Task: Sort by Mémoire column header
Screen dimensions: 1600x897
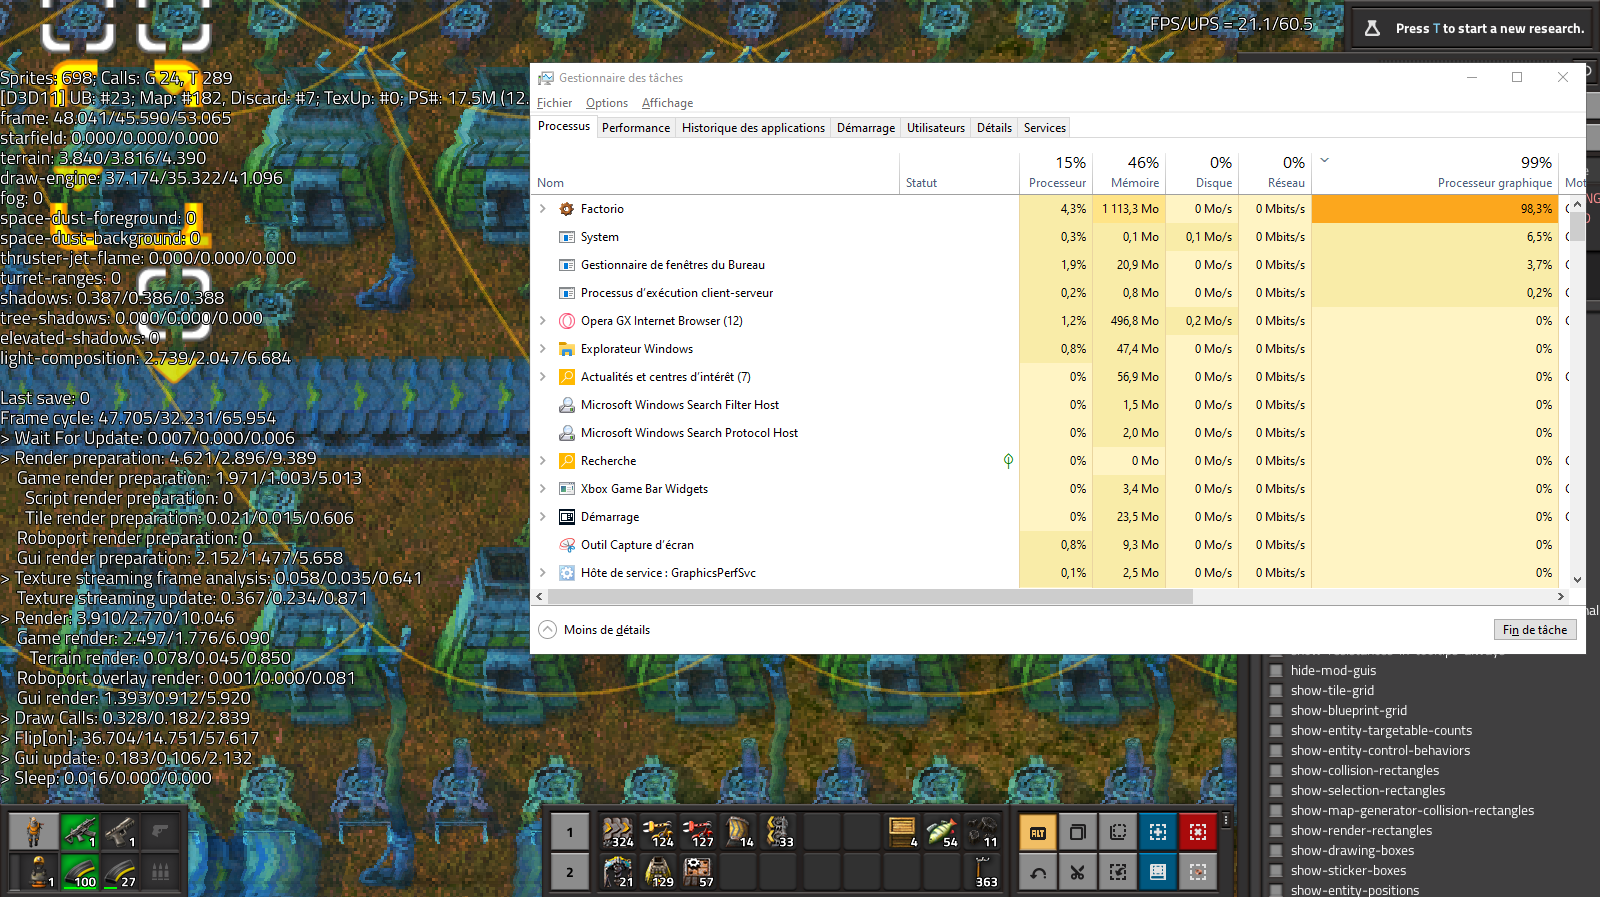Action: coord(1130,172)
